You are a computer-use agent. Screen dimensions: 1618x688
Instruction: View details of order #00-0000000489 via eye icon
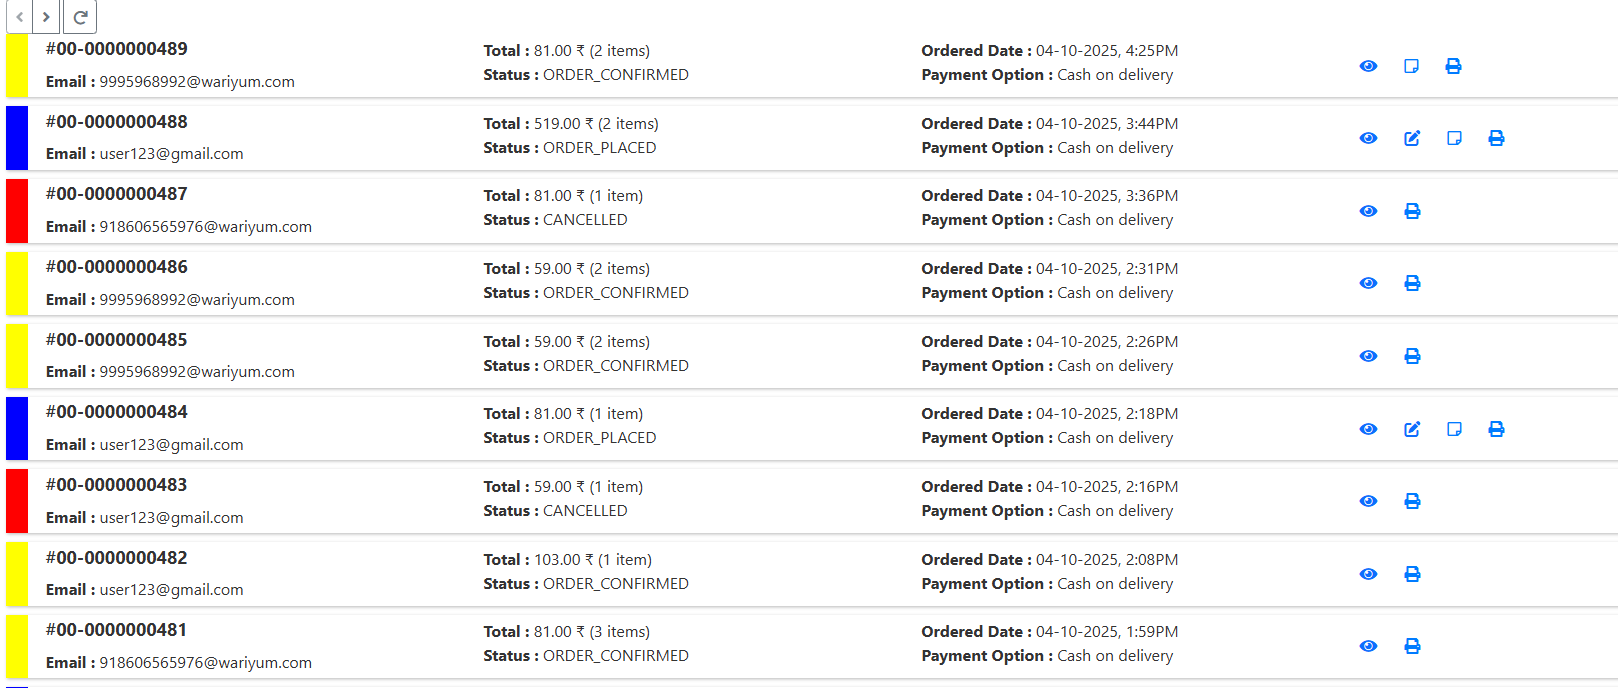(1368, 66)
